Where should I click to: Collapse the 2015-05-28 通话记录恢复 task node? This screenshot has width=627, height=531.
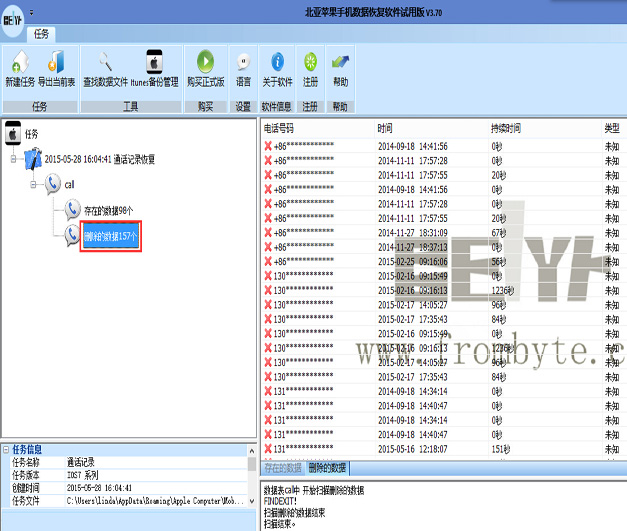pos(13,159)
